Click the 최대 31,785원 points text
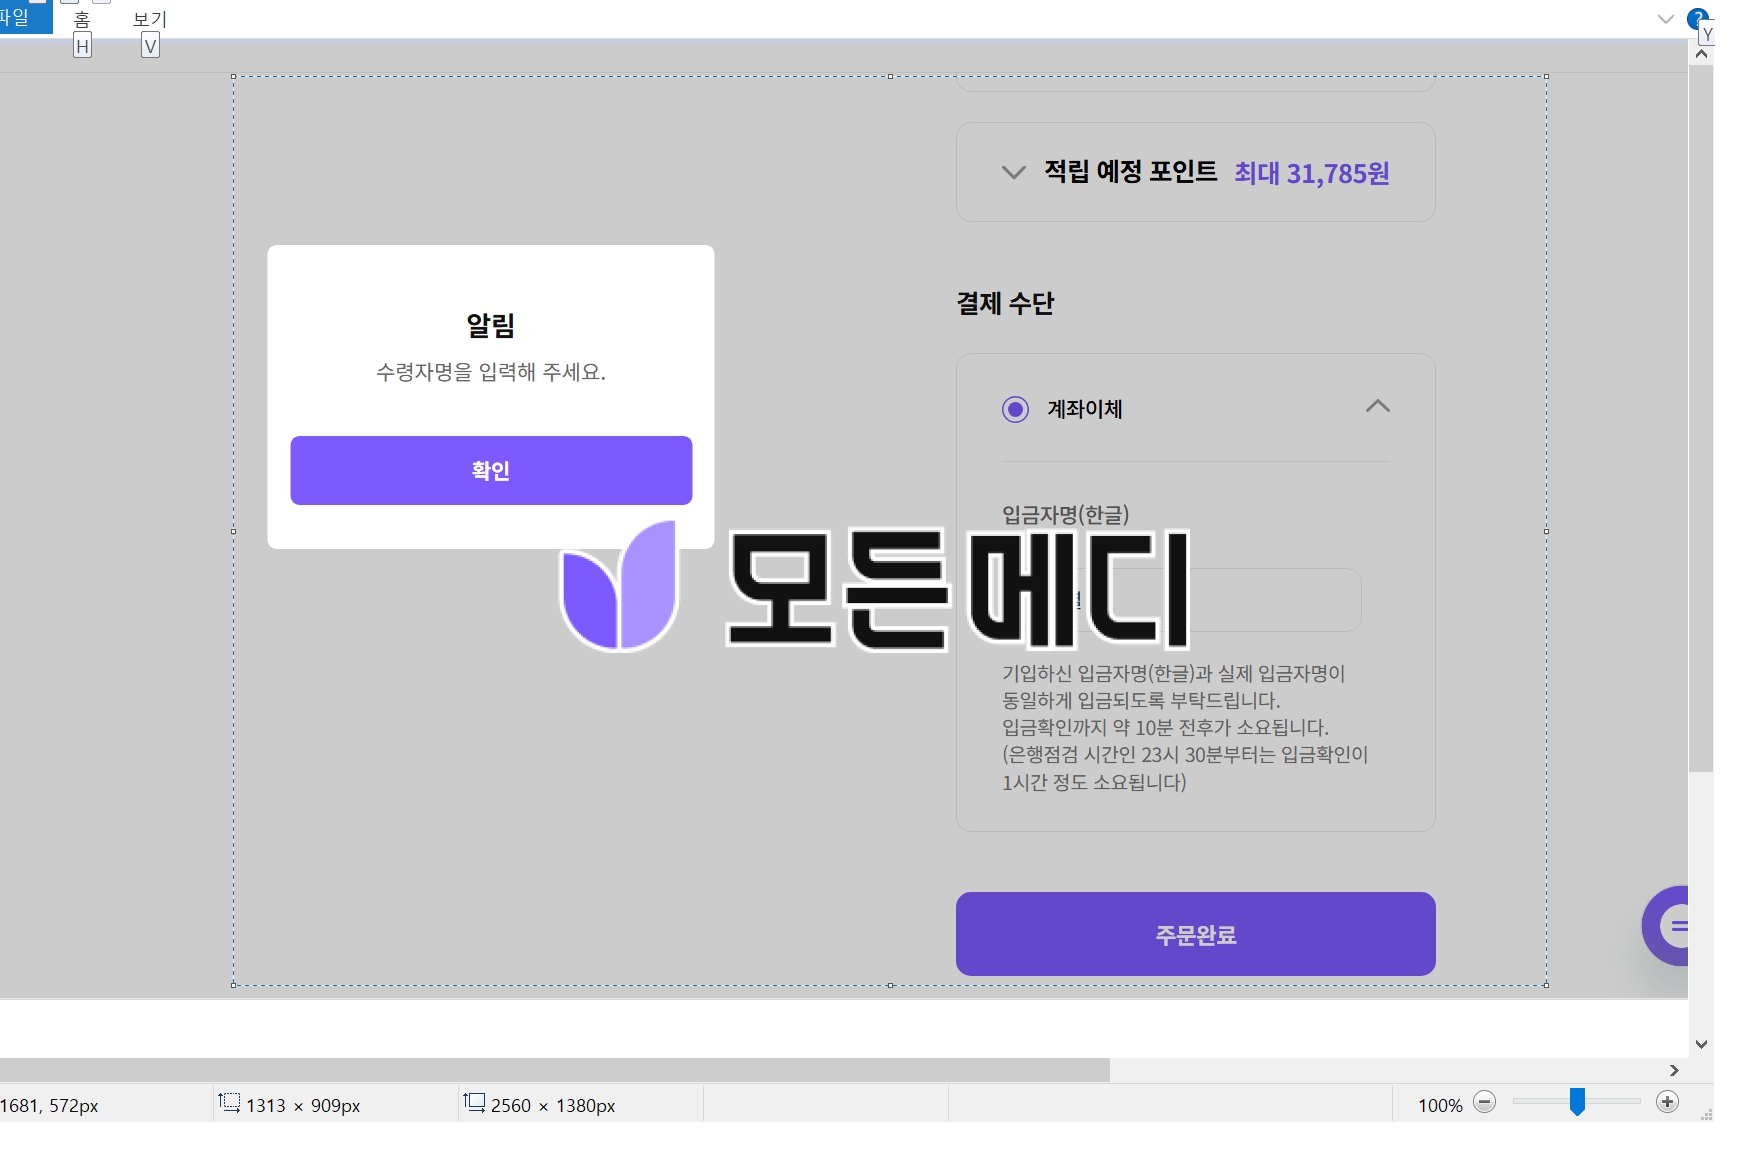This screenshot has width=1747, height=1168. coord(1311,173)
